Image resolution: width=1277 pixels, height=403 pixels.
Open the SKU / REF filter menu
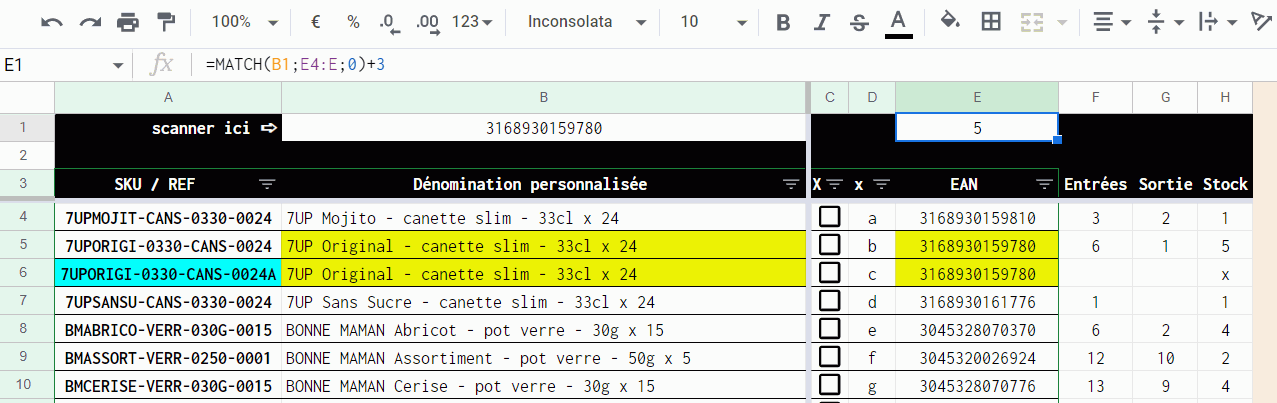pos(267,184)
